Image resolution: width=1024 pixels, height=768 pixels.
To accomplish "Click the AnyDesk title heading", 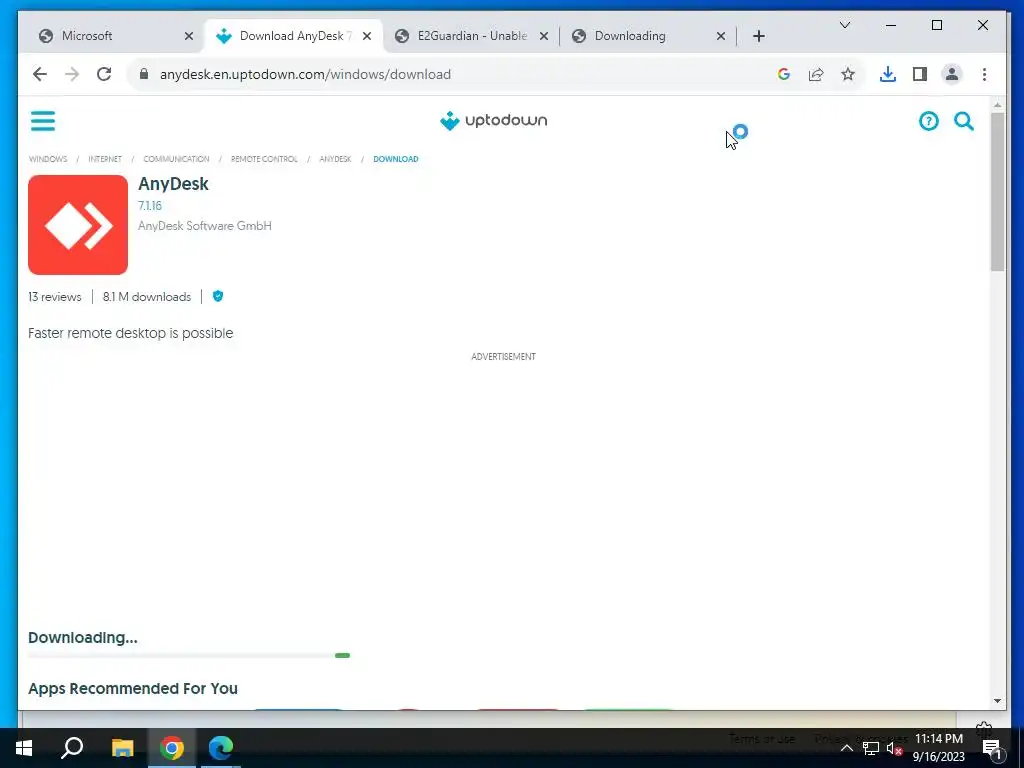I will pos(173,184).
